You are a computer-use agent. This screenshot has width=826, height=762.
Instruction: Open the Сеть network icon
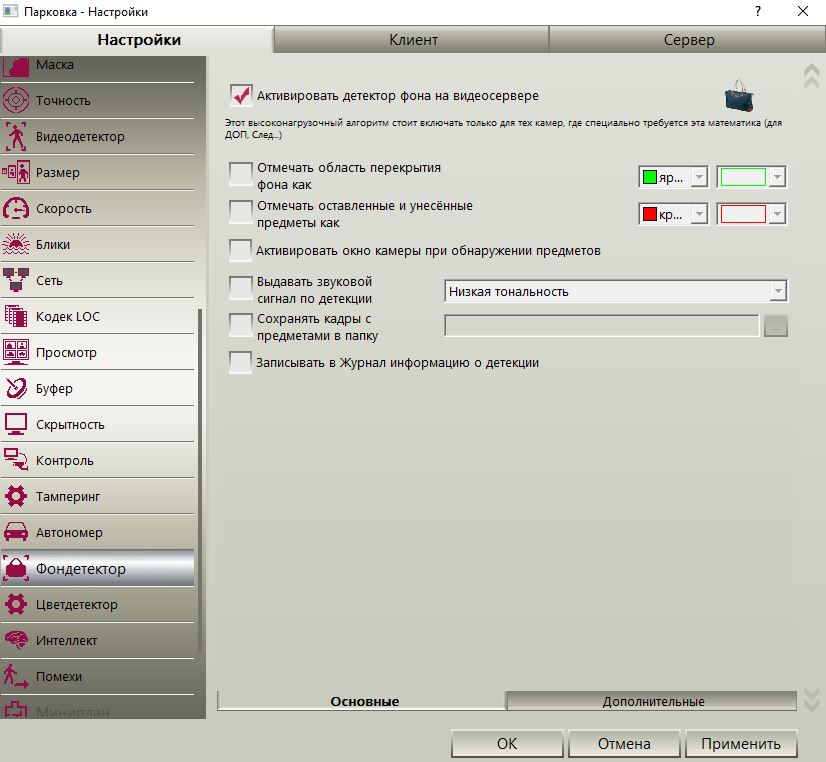point(16,280)
